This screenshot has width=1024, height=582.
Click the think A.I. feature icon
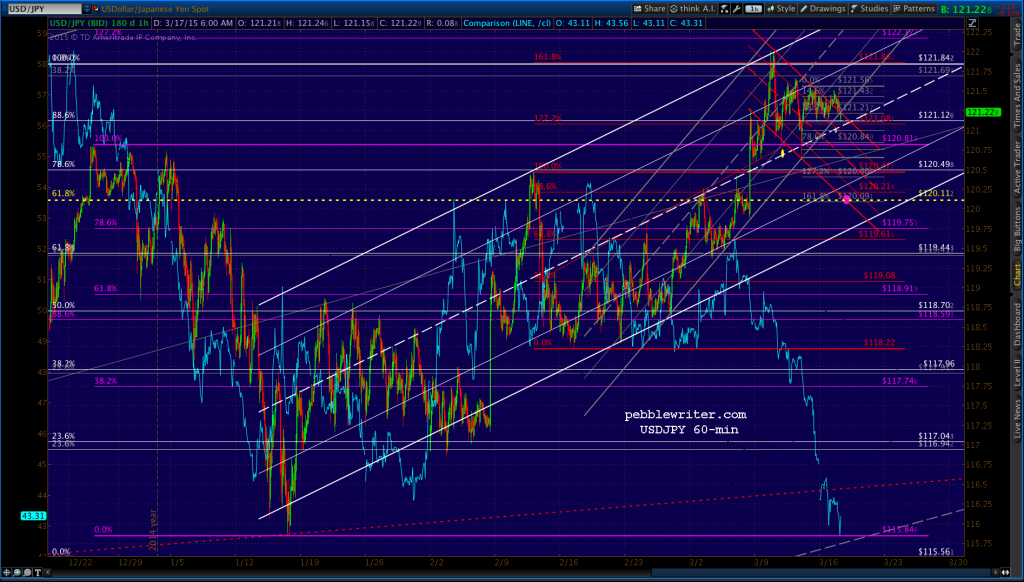pos(692,6)
